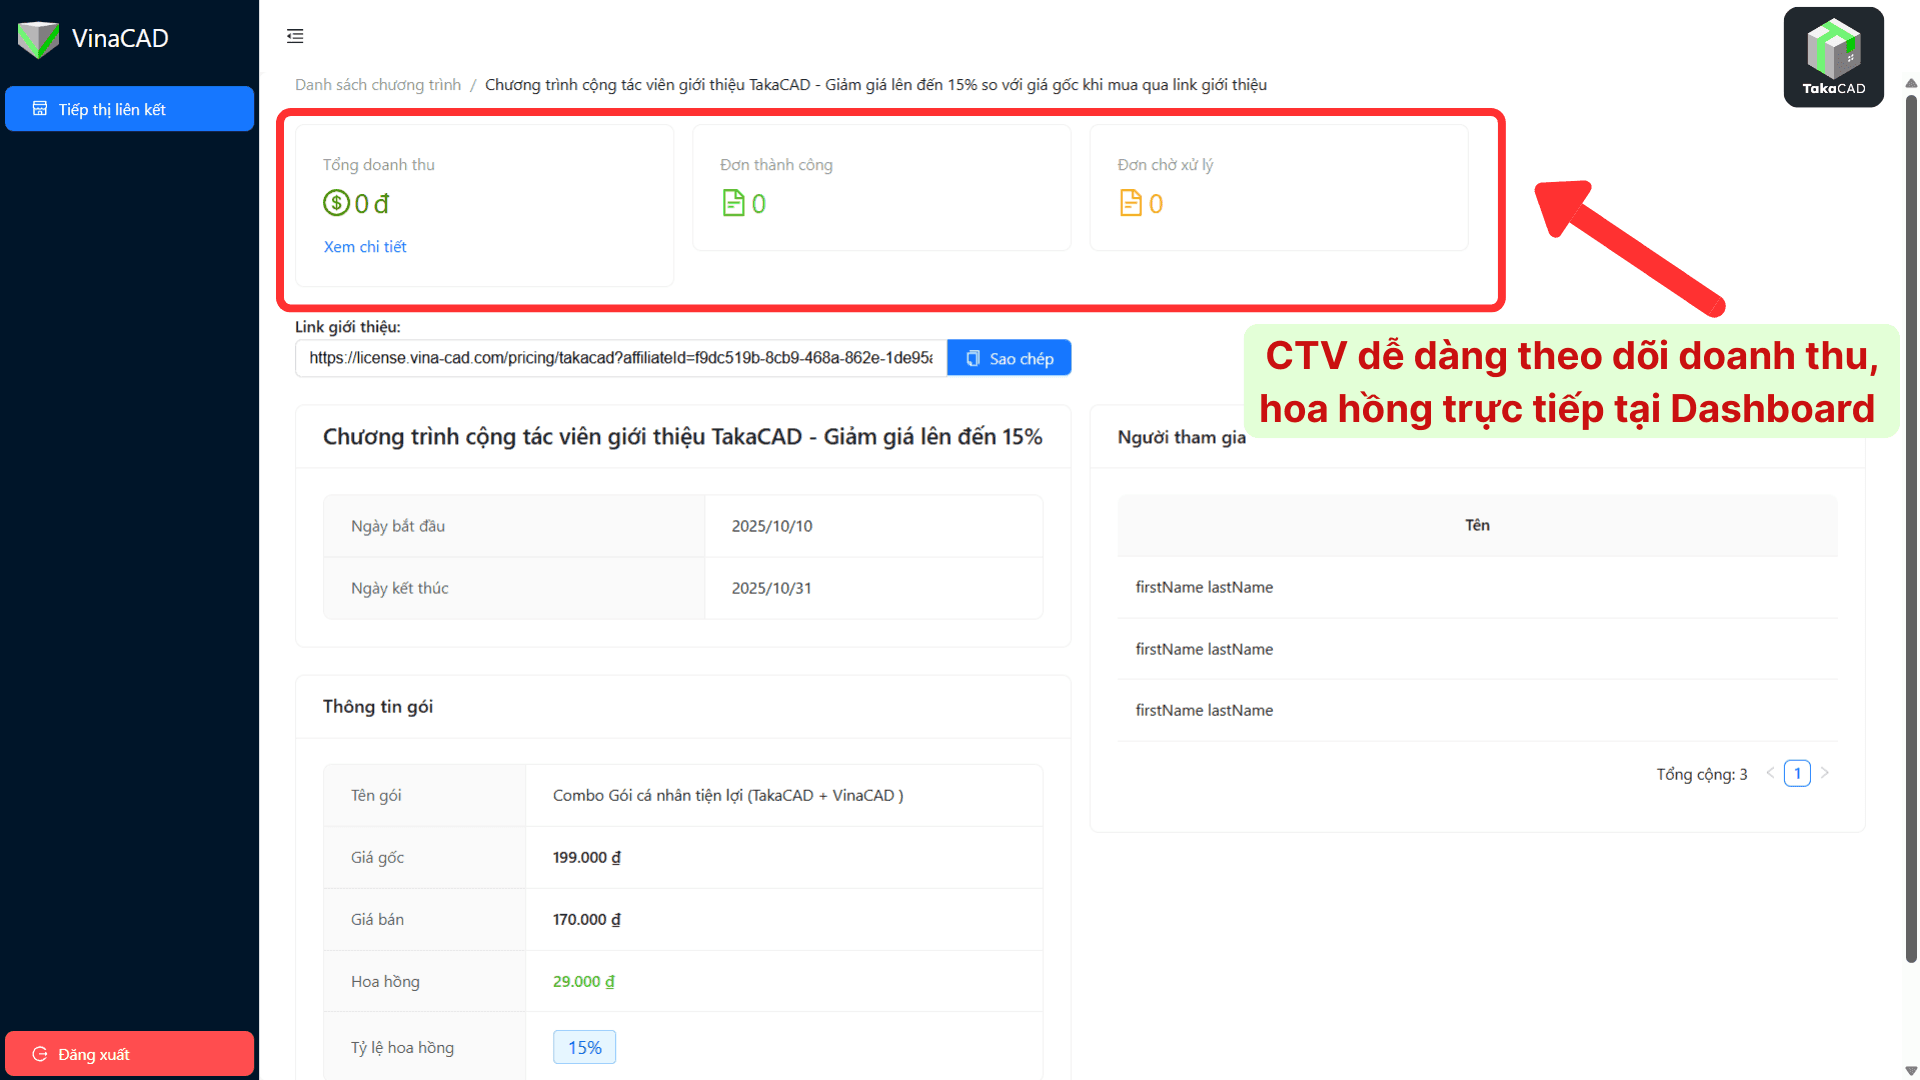Go to previous page of participants
Image resolution: width=1920 pixels, height=1080 pixels.
tap(1770, 773)
